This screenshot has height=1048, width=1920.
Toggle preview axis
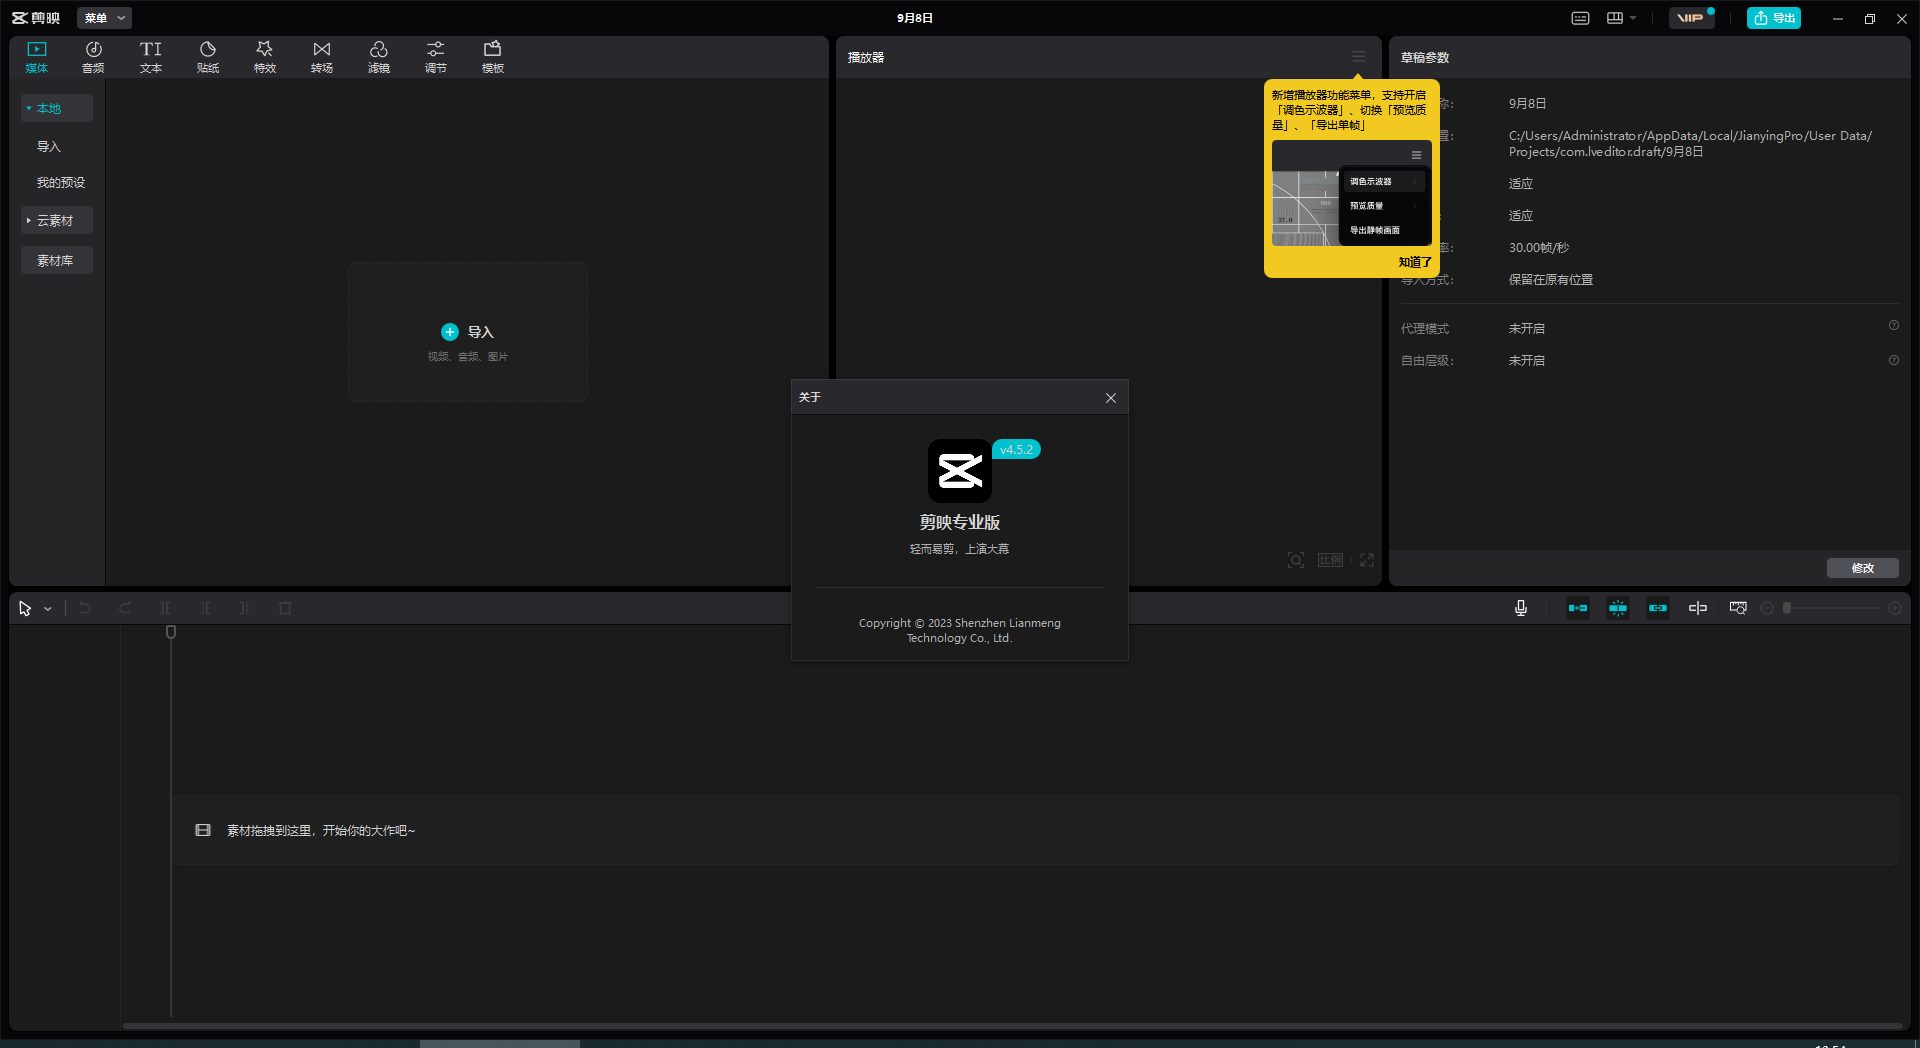[x=1698, y=608]
